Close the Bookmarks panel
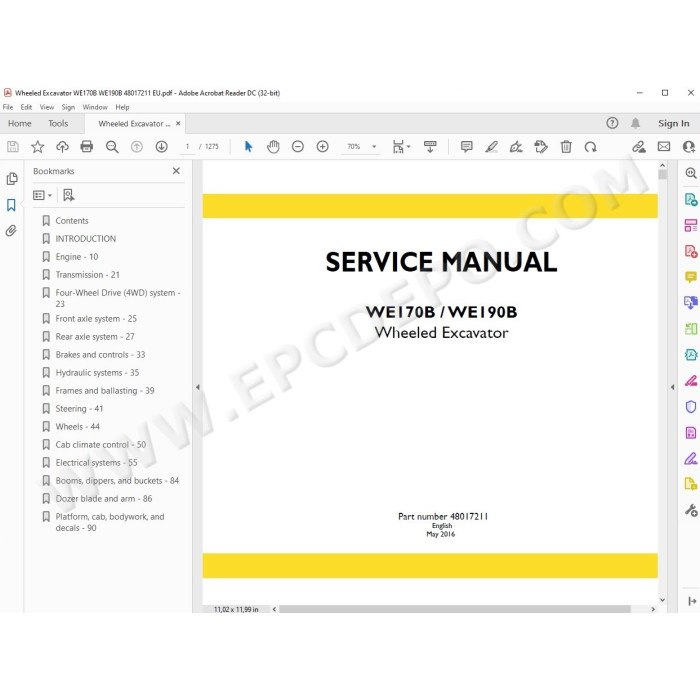This screenshot has height=700, width=700. coord(176,171)
